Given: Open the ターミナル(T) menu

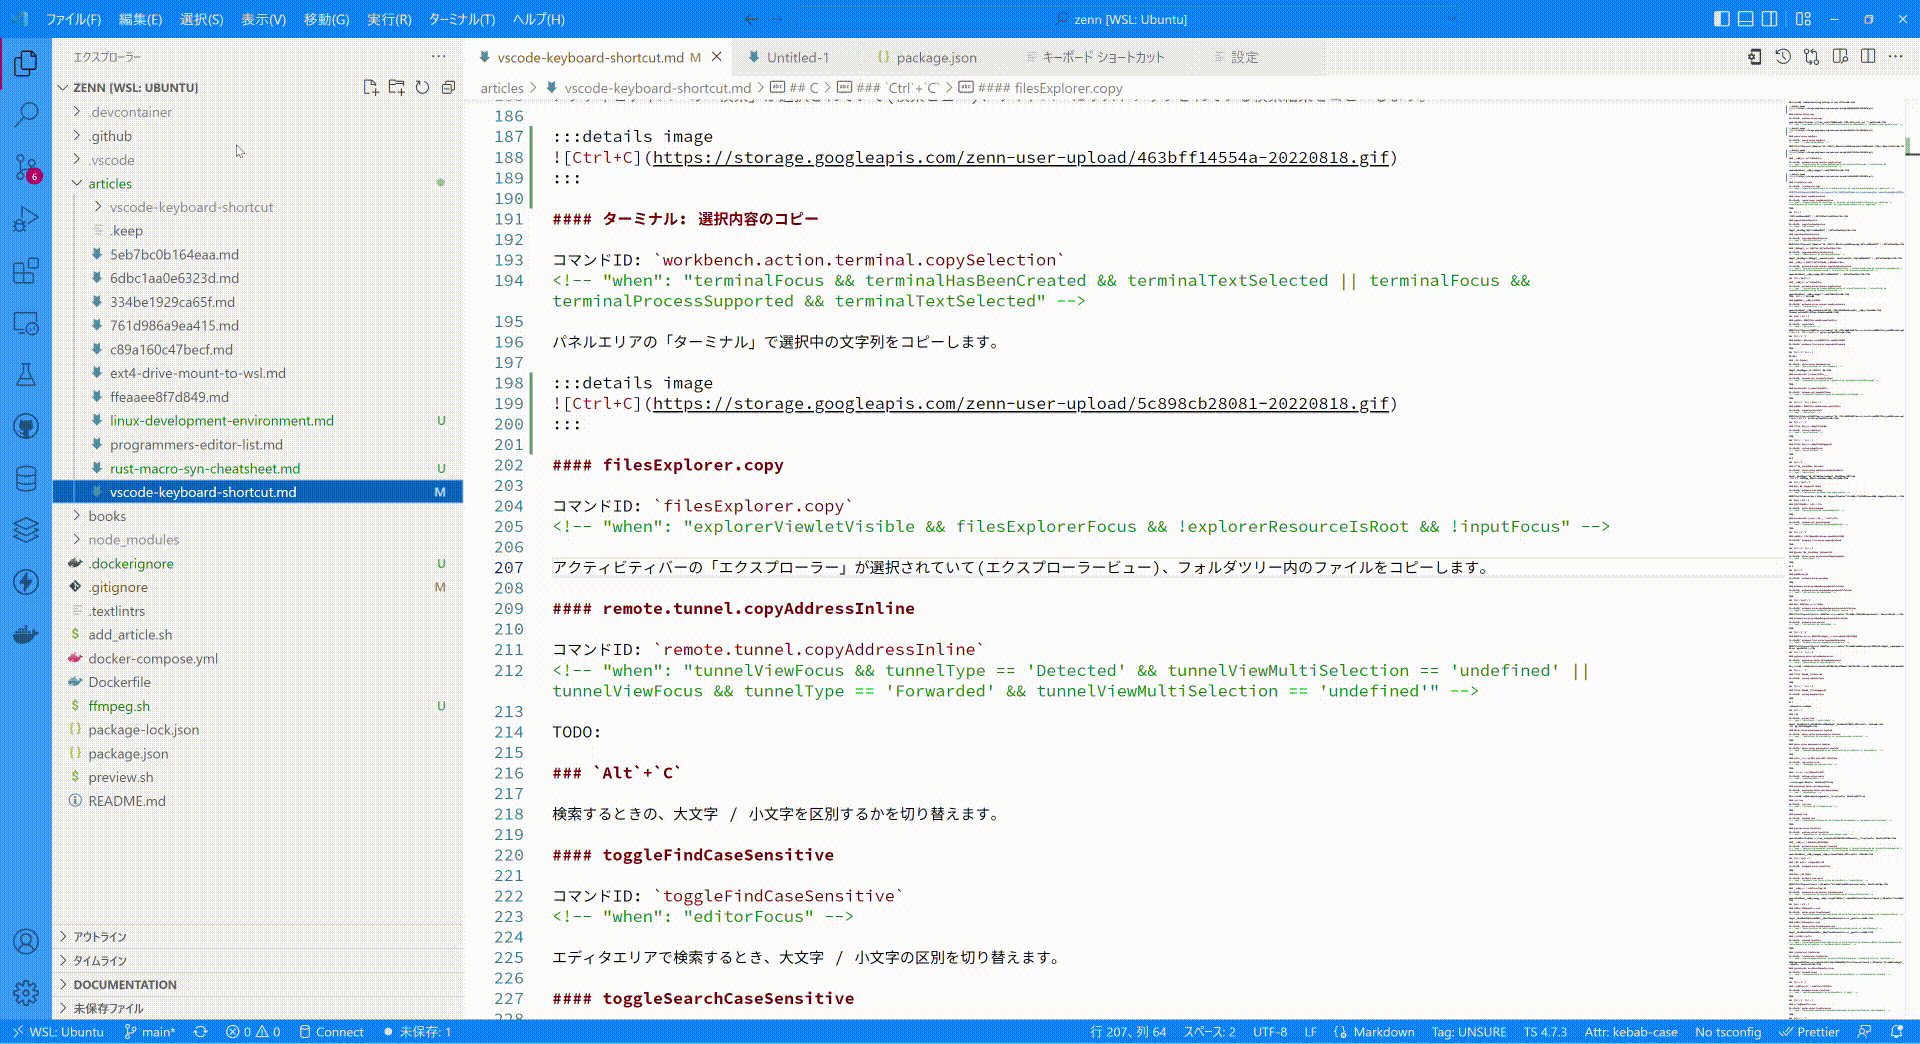Looking at the screenshot, I should coord(462,19).
